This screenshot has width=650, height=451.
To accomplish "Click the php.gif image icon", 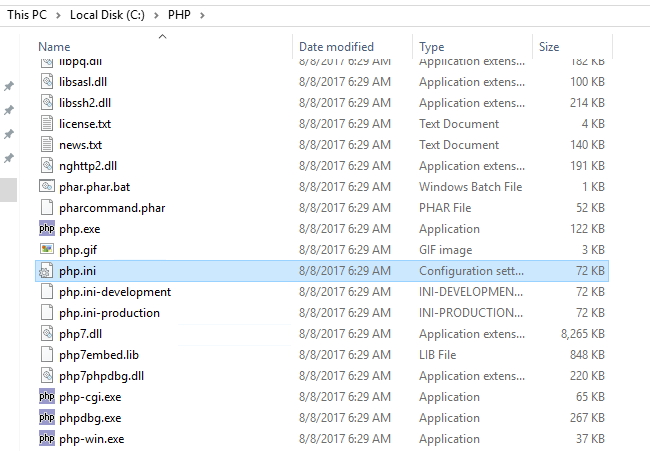I will pos(47,250).
